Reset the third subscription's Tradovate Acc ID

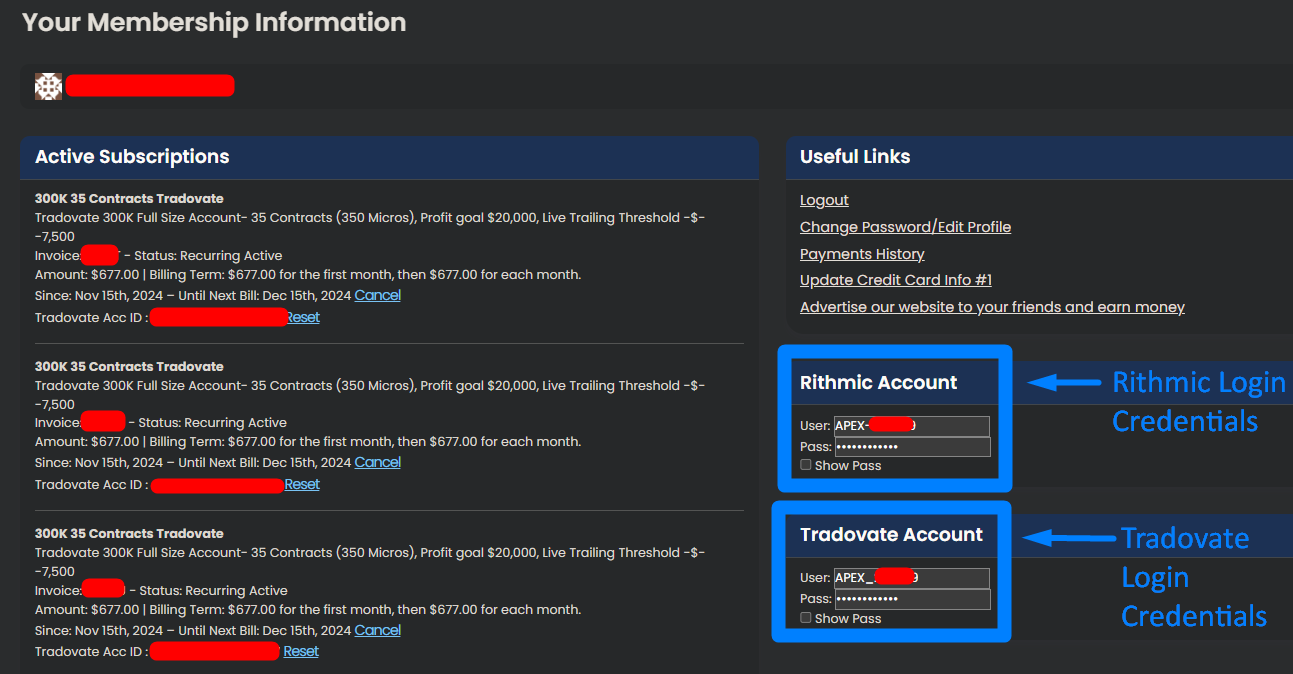point(301,651)
